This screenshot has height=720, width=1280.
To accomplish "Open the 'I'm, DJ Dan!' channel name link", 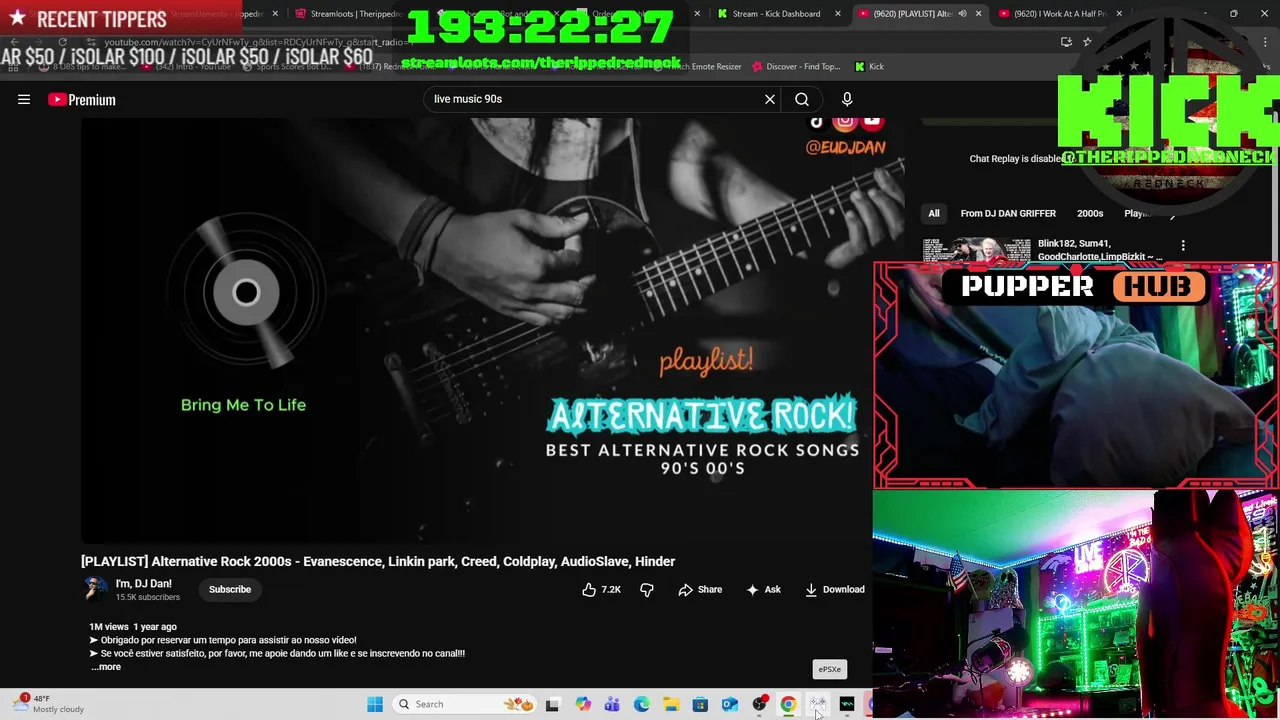I will point(143,583).
